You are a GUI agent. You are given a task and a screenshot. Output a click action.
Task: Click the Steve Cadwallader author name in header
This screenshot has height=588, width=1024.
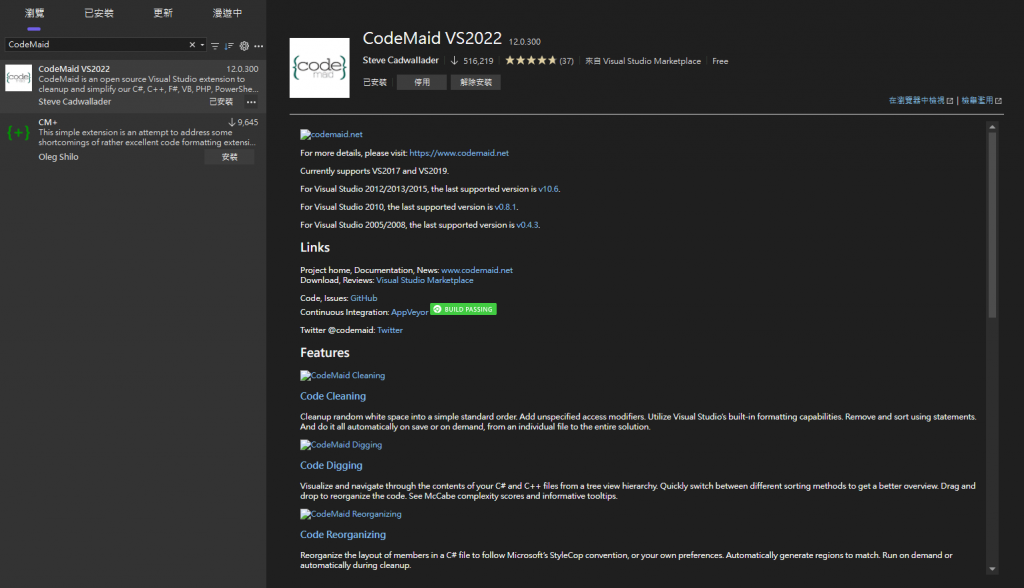[x=400, y=60]
